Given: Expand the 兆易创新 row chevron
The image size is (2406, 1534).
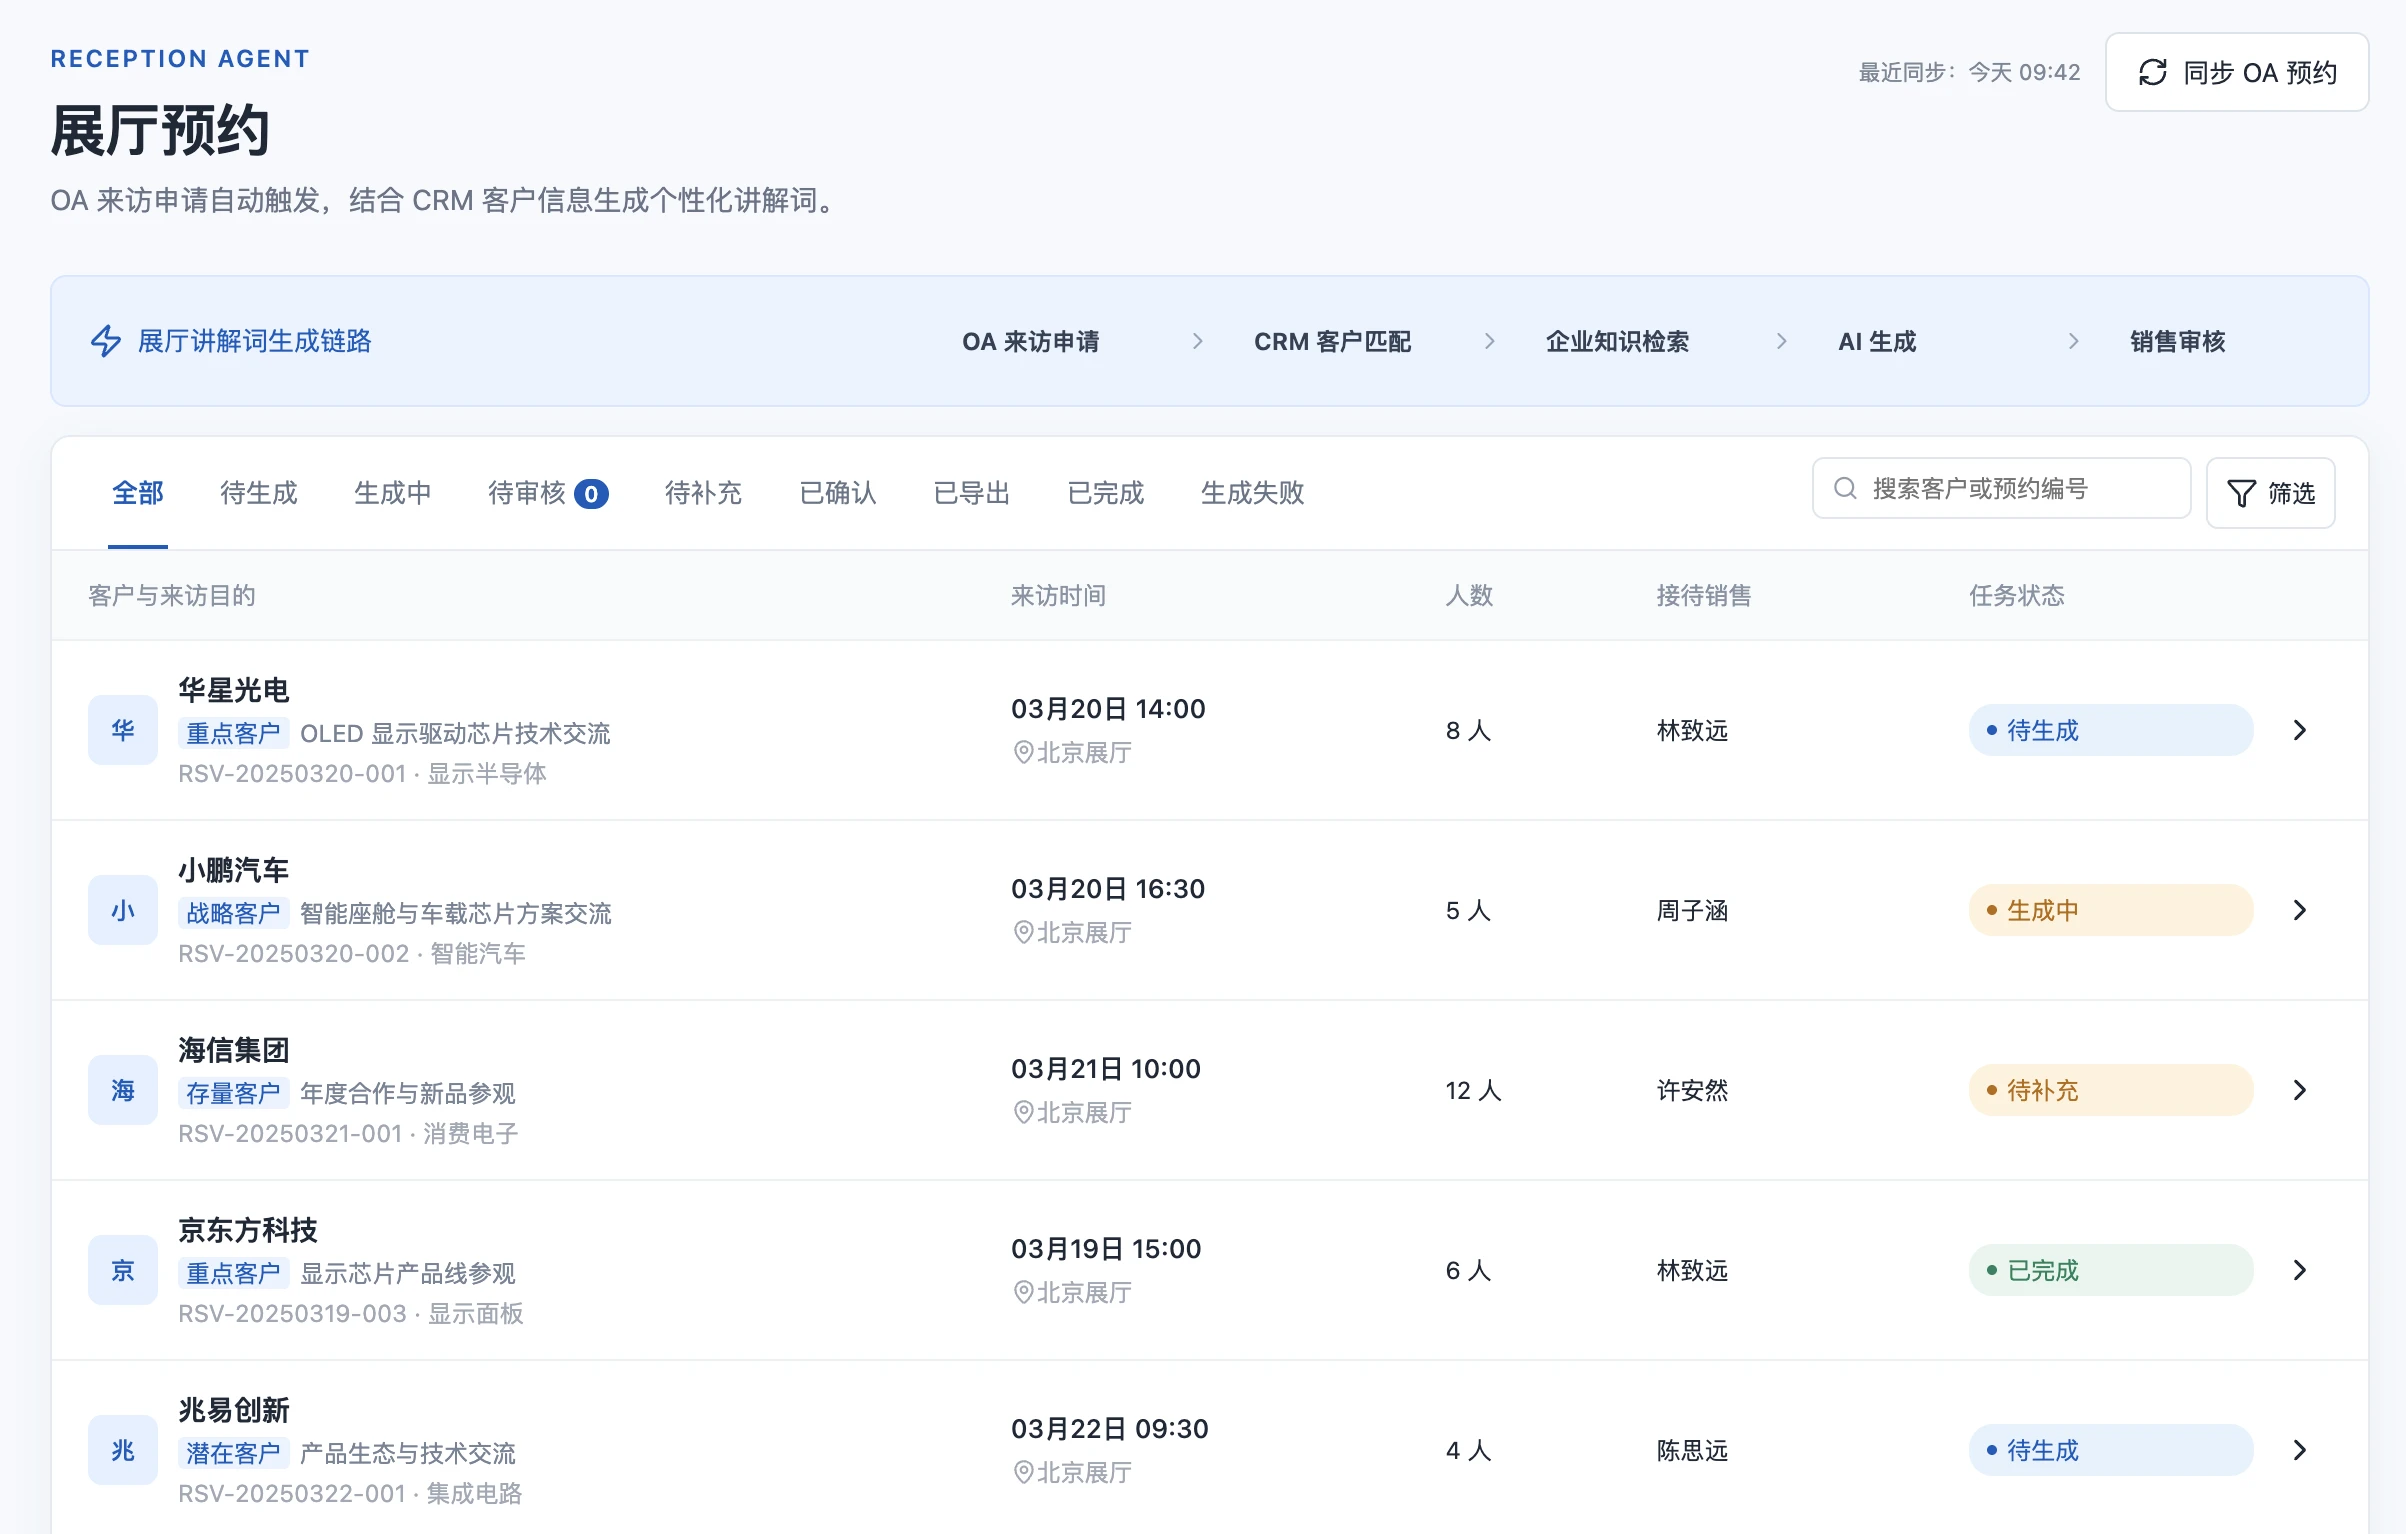Looking at the screenshot, I should pyautogui.click(x=2300, y=1450).
